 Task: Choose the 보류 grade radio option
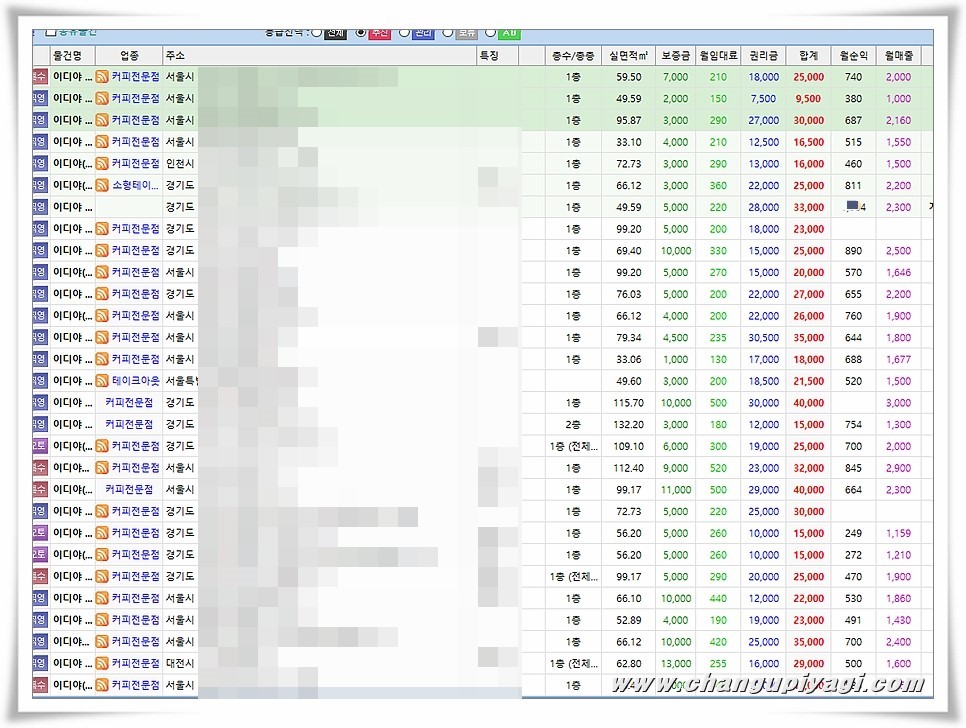[x=448, y=33]
